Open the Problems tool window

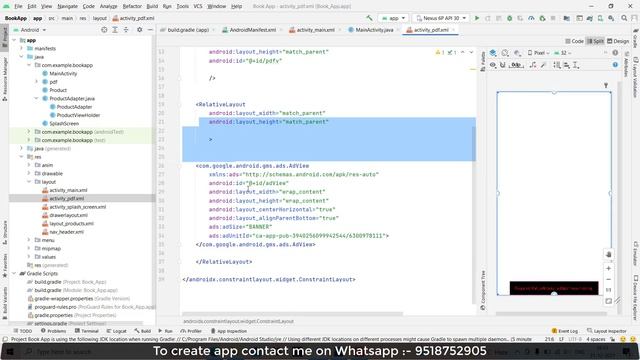pyautogui.click(x=53, y=331)
